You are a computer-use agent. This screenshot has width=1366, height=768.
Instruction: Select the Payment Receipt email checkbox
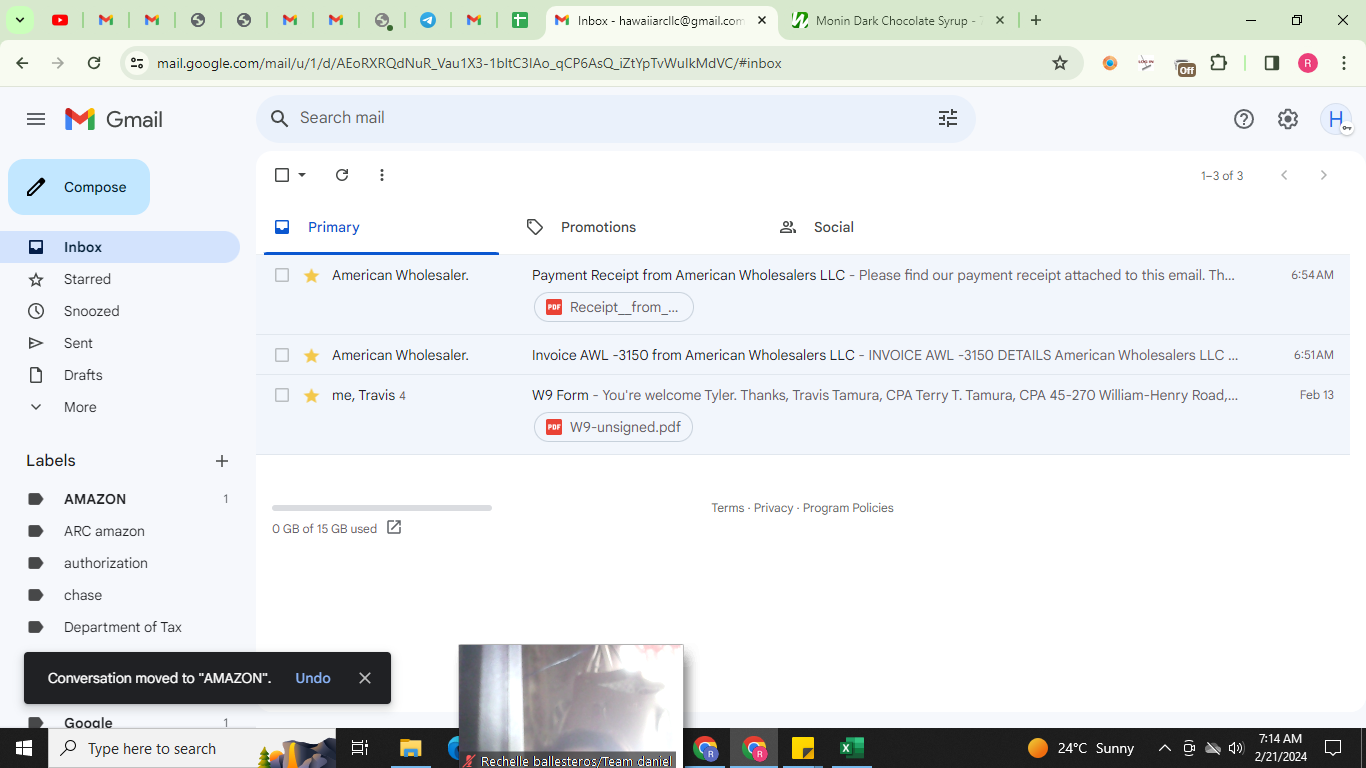282,275
